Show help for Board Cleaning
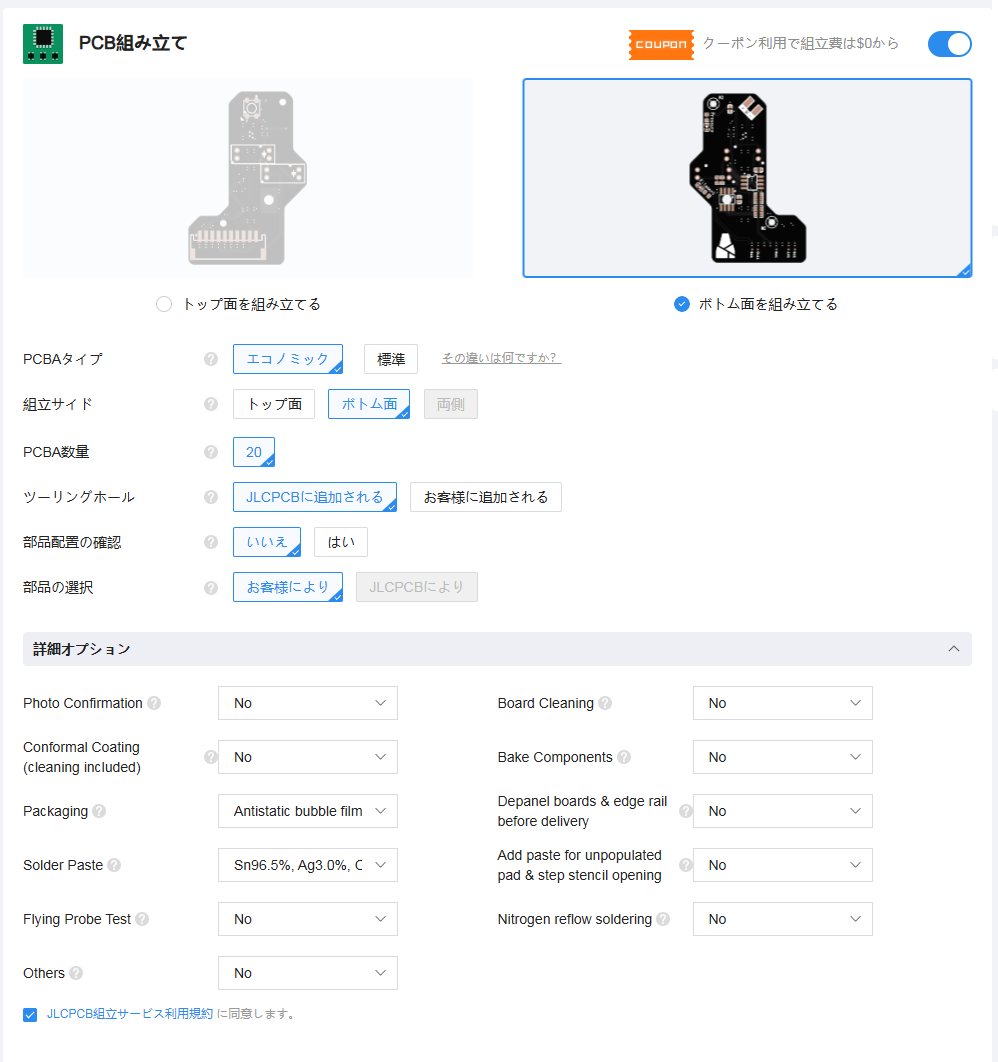The image size is (998, 1062). (605, 703)
